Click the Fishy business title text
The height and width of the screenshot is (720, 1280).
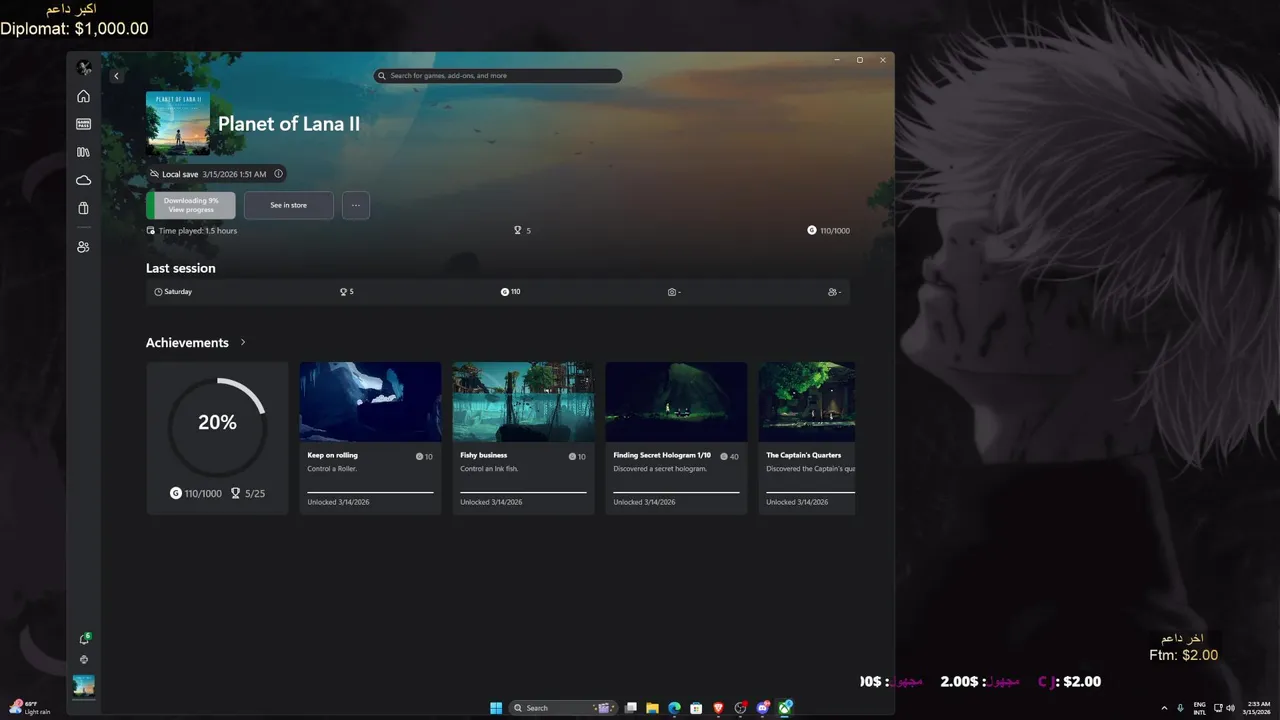483,455
